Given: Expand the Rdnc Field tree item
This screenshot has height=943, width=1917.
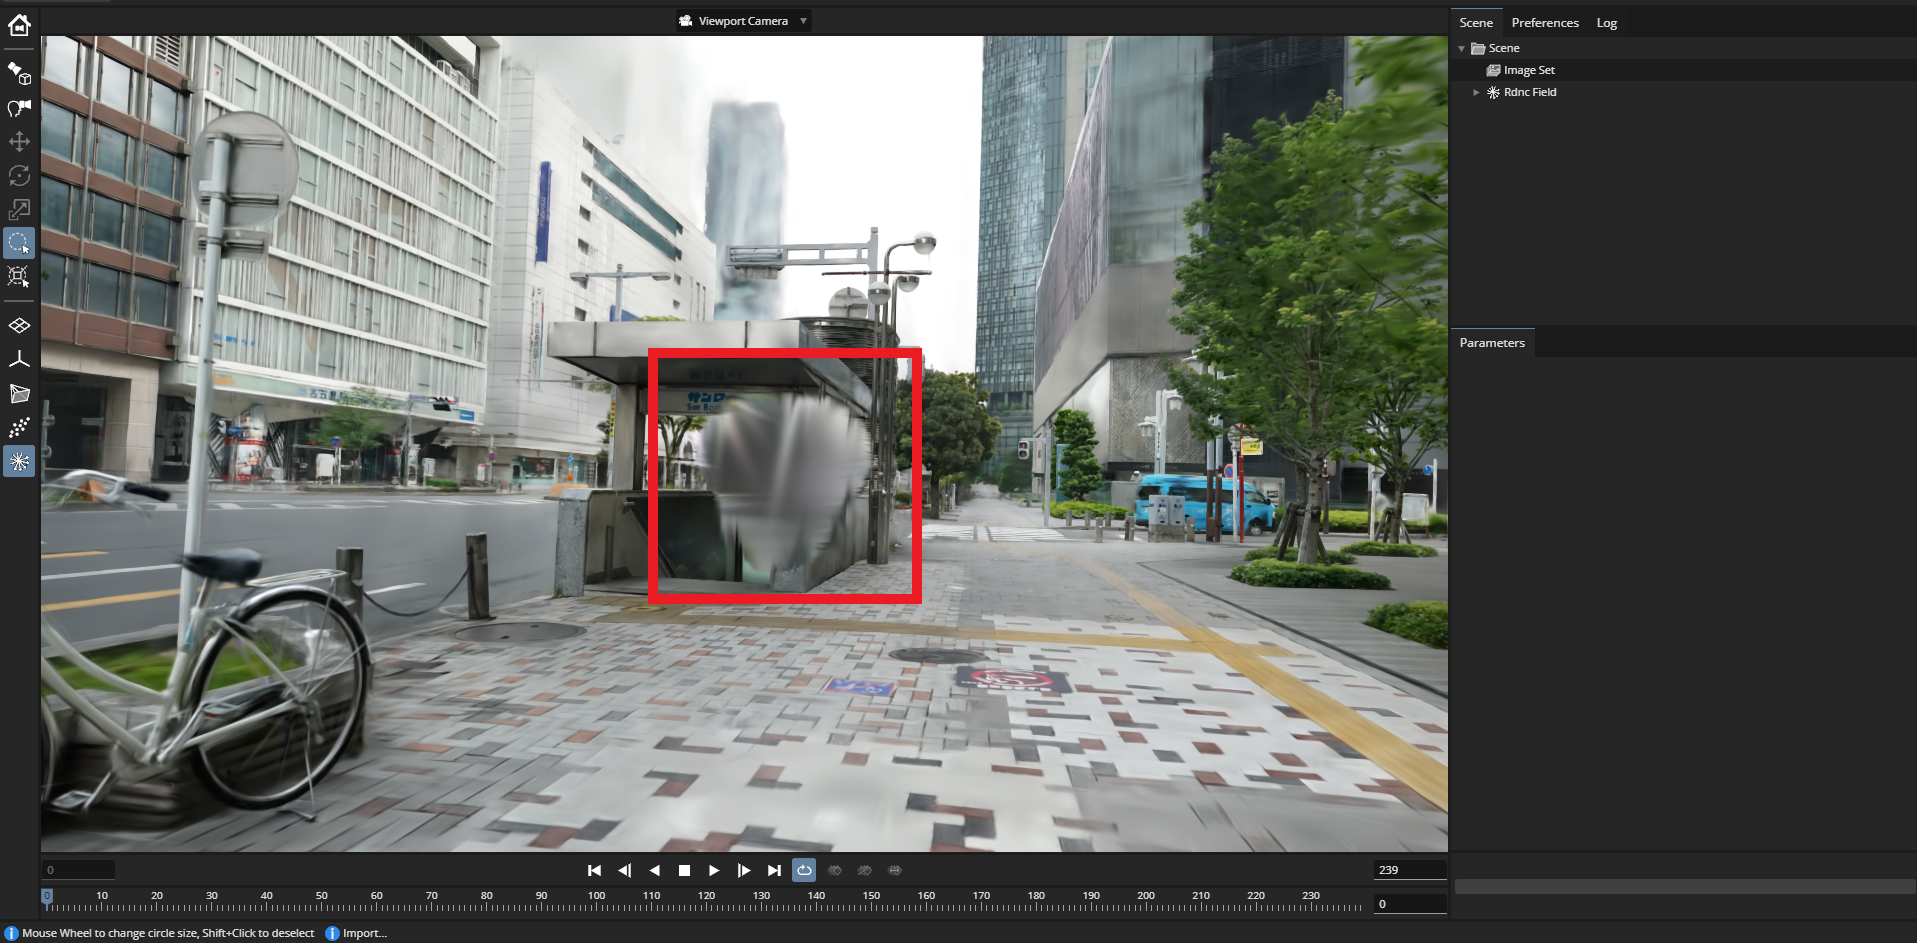Looking at the screenshot, I should click(x=1476, y=92).
